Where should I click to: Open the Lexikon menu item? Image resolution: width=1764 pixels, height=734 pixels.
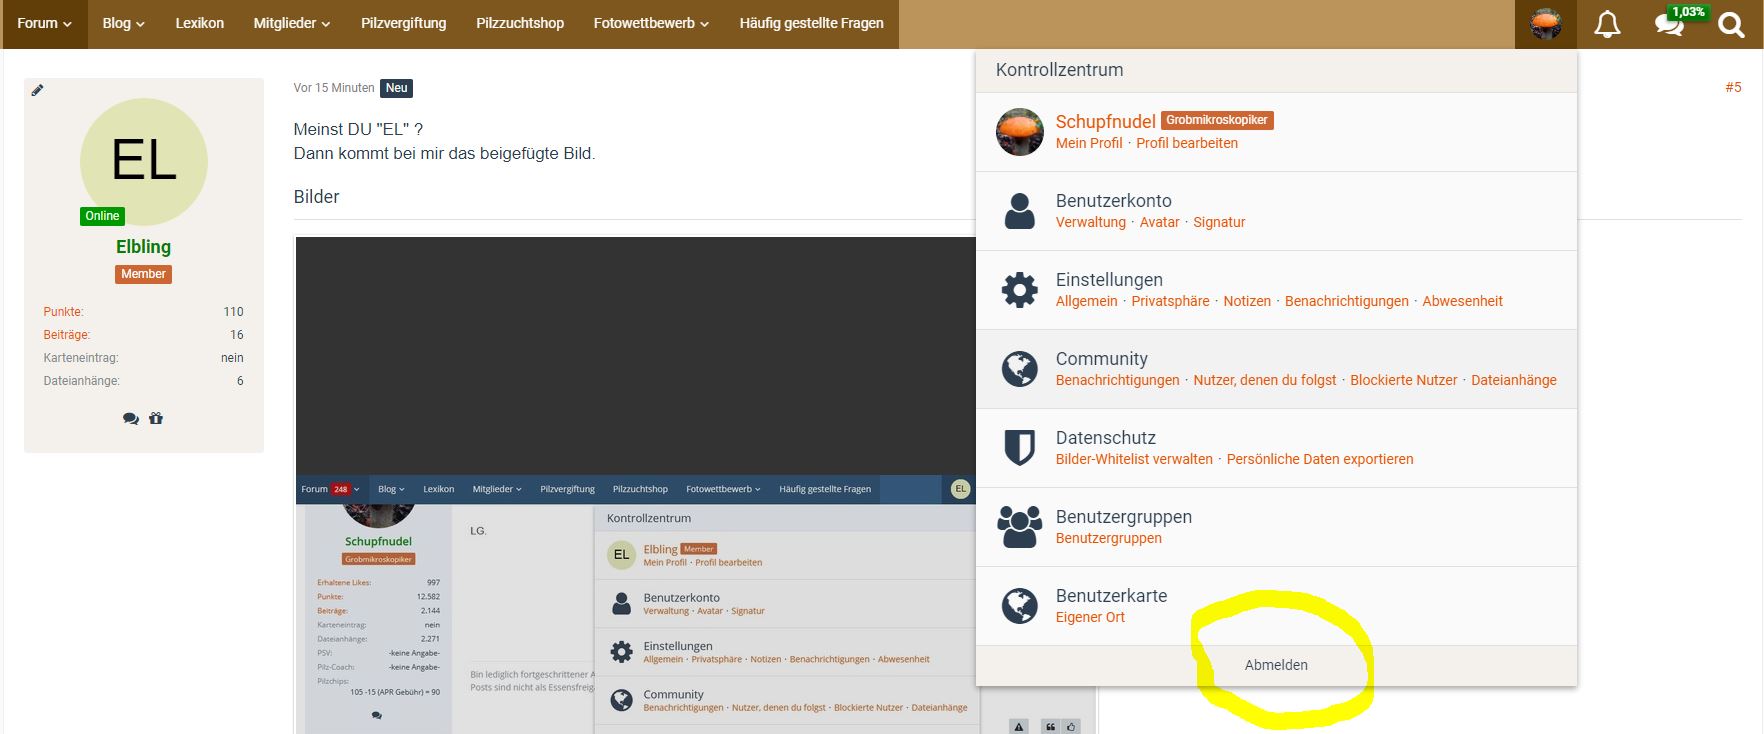point(199,23)
